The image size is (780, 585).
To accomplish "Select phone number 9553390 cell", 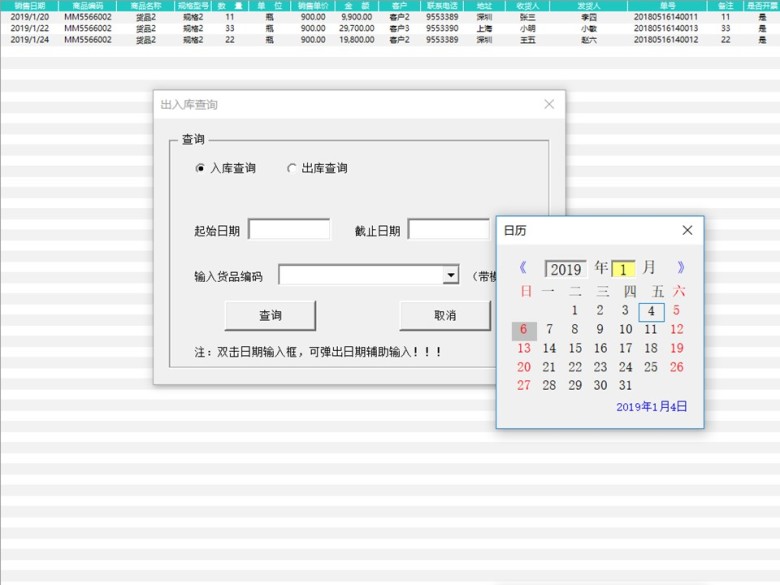I will tap(442, 28).
